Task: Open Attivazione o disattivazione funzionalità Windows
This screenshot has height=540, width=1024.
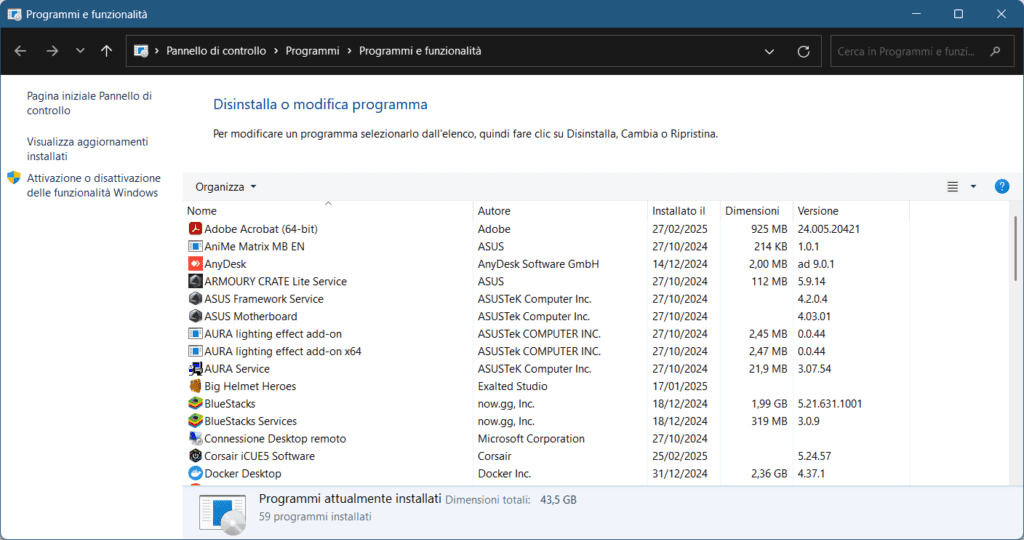Action: coord(93,185)
